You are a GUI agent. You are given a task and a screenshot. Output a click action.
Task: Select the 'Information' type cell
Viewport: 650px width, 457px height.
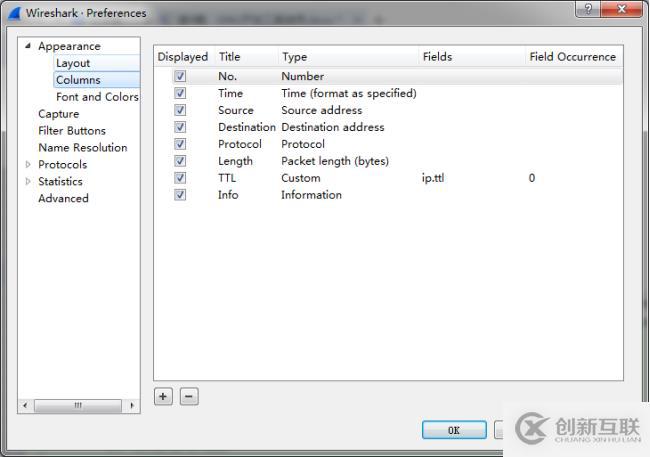tap(311, 195)
